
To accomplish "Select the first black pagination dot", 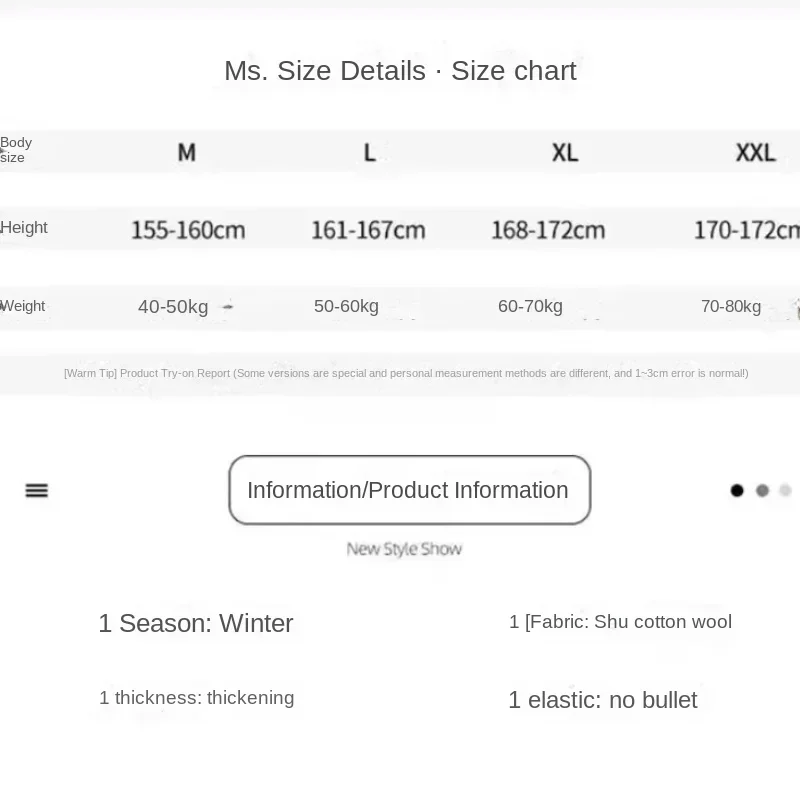I will 737,490.
